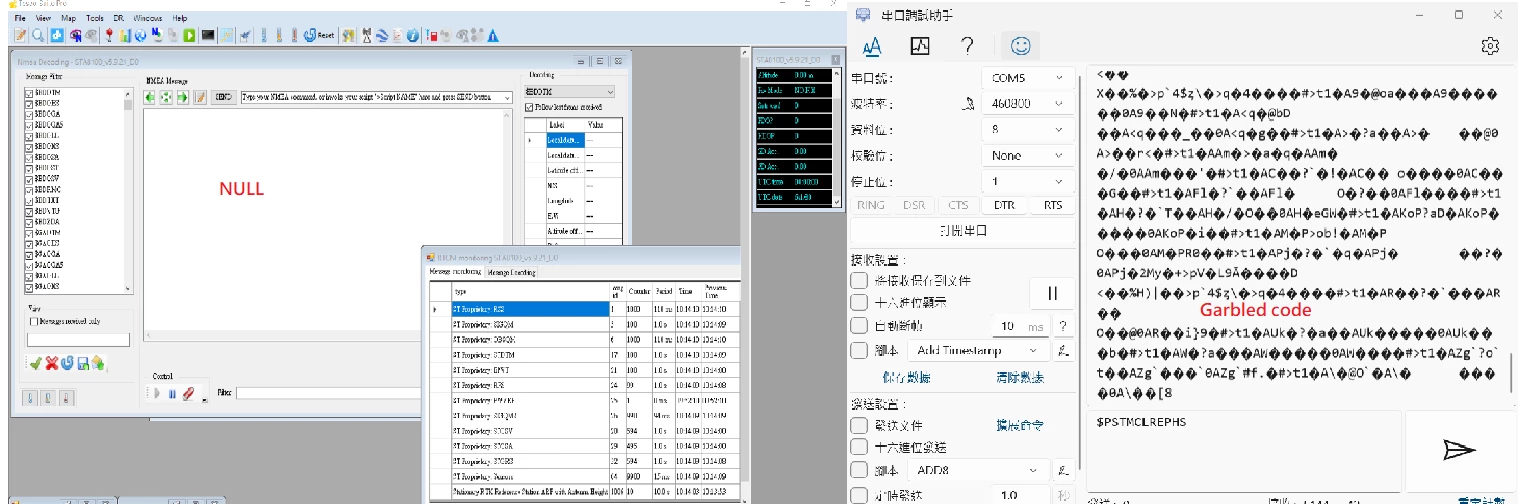The image size is (1518, 504).
Task: Click the waveform chart icon in serial assistant
Action: point(920,45)
